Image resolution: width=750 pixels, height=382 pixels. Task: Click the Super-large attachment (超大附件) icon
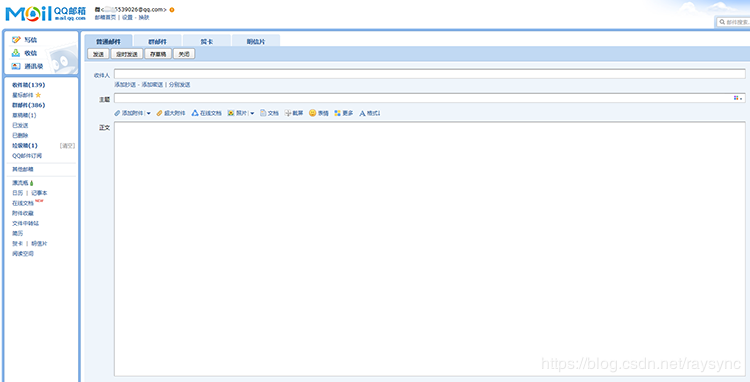coord(160,113)
